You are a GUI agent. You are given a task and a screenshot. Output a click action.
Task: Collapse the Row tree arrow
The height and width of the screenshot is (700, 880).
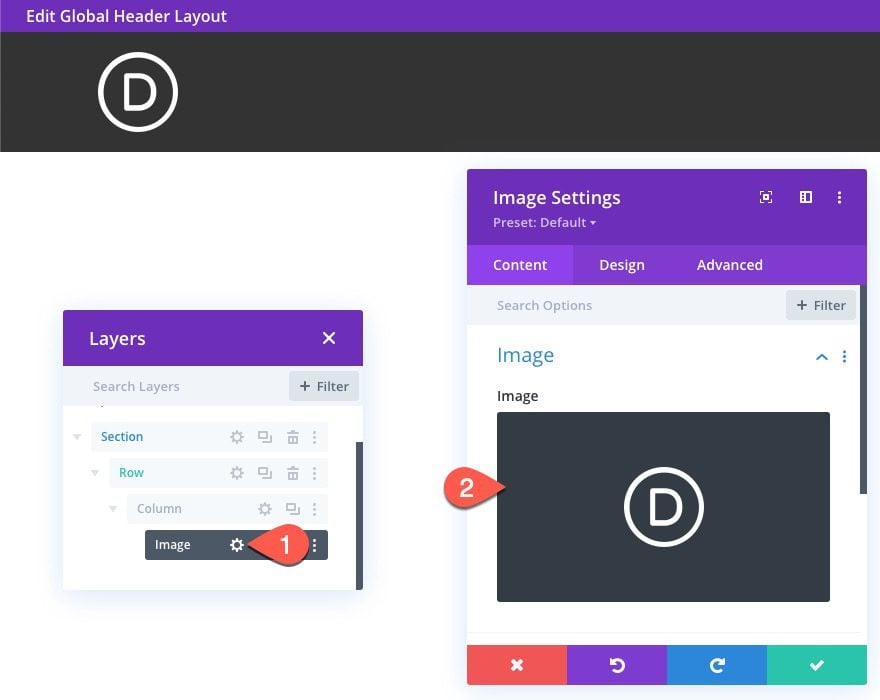coord(96,473)
